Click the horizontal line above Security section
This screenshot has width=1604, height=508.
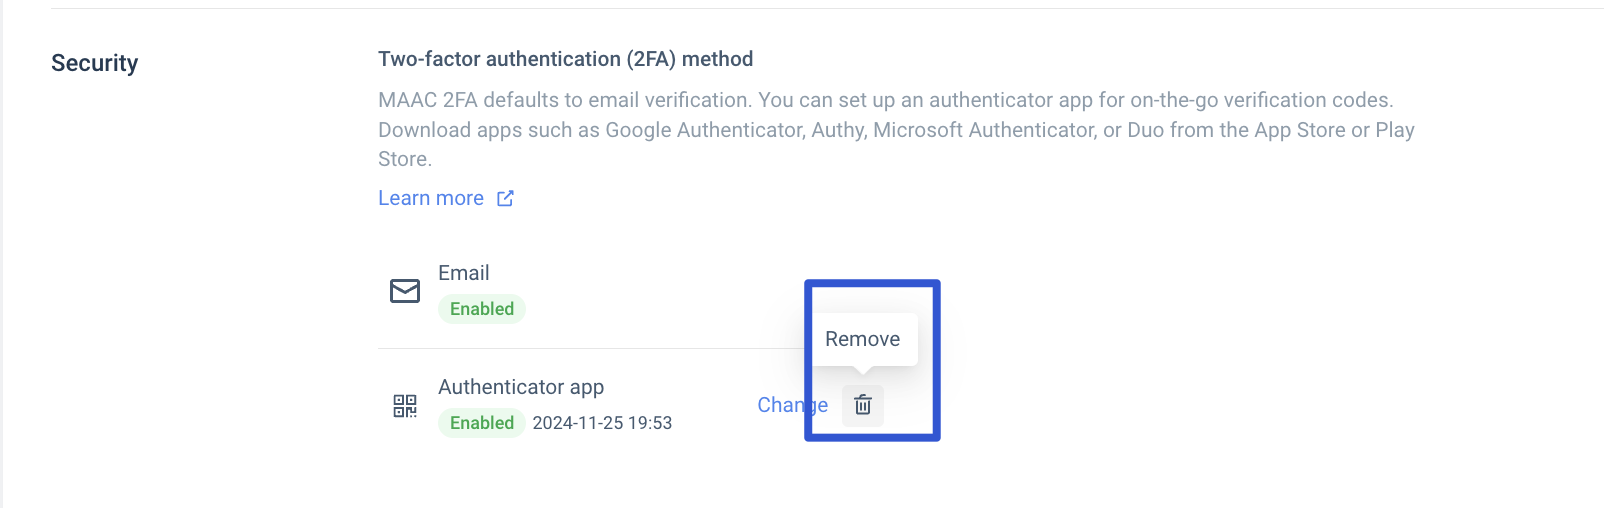tap(800, 9)
